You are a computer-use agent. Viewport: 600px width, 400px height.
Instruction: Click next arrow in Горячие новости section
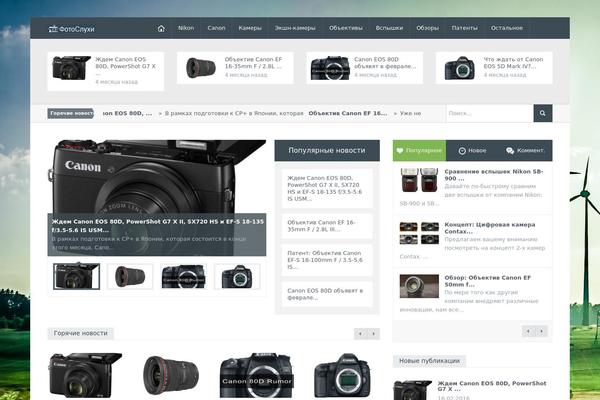tap(373, 333)
